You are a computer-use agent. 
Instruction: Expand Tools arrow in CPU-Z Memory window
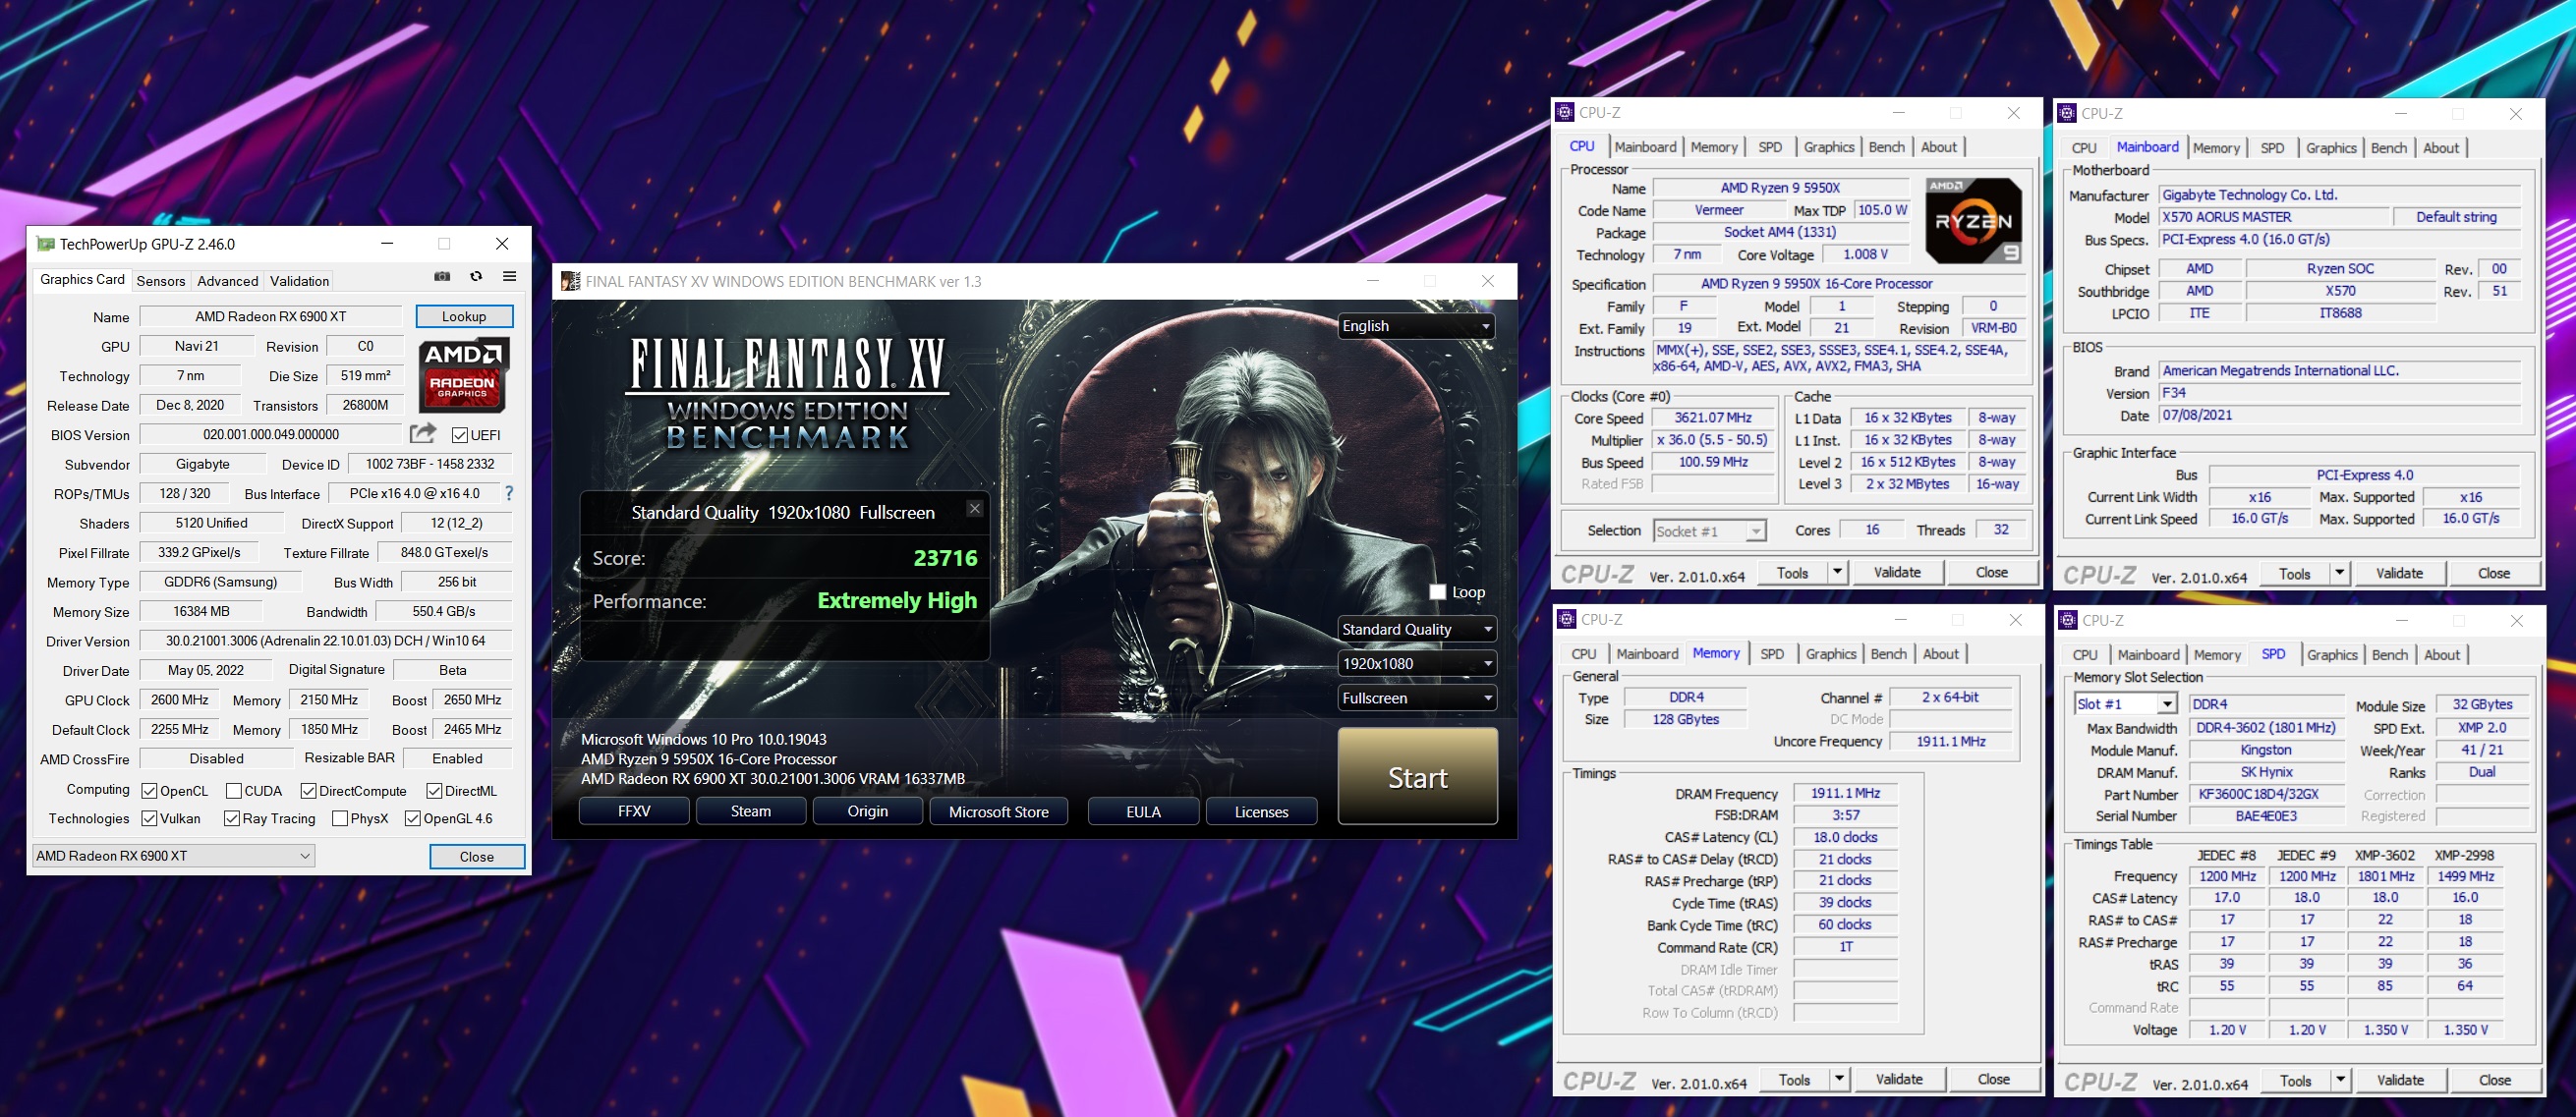point(1839,1079)
